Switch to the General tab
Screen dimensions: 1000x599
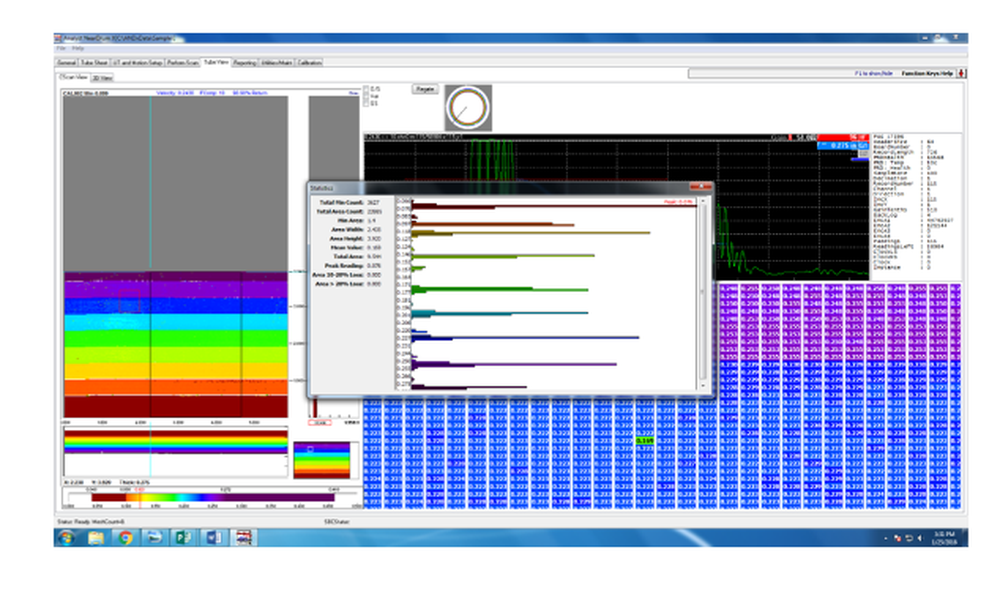point(66,63)
